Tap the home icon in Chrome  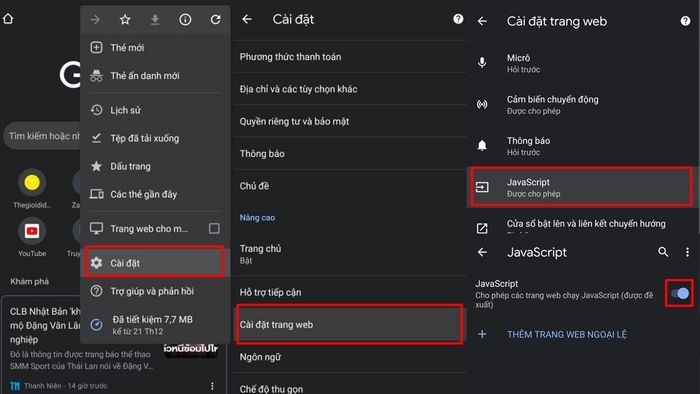(x=8, y=19)
